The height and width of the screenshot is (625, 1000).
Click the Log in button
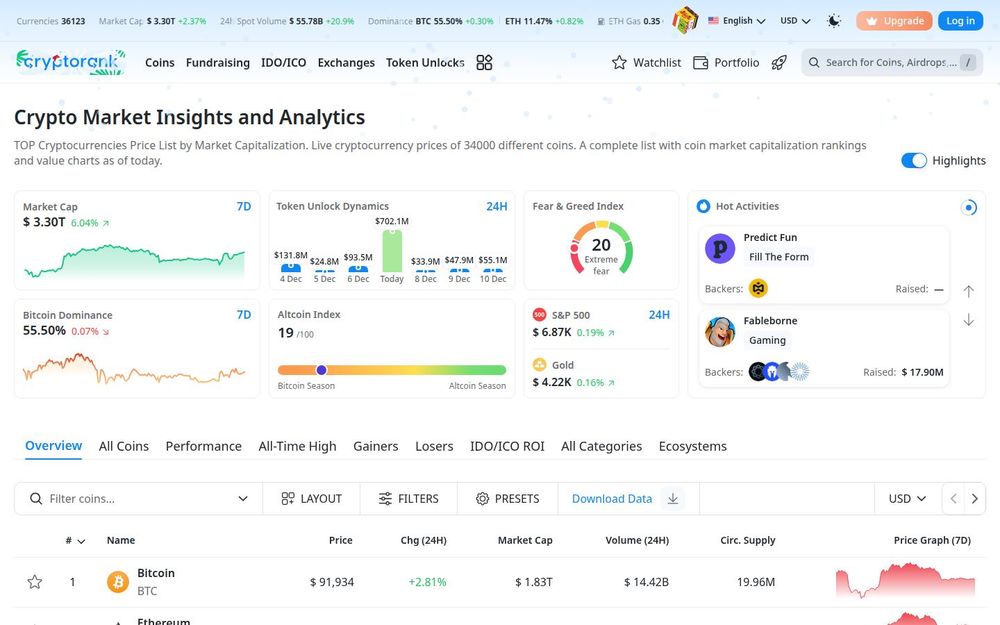tap(960, 21)
